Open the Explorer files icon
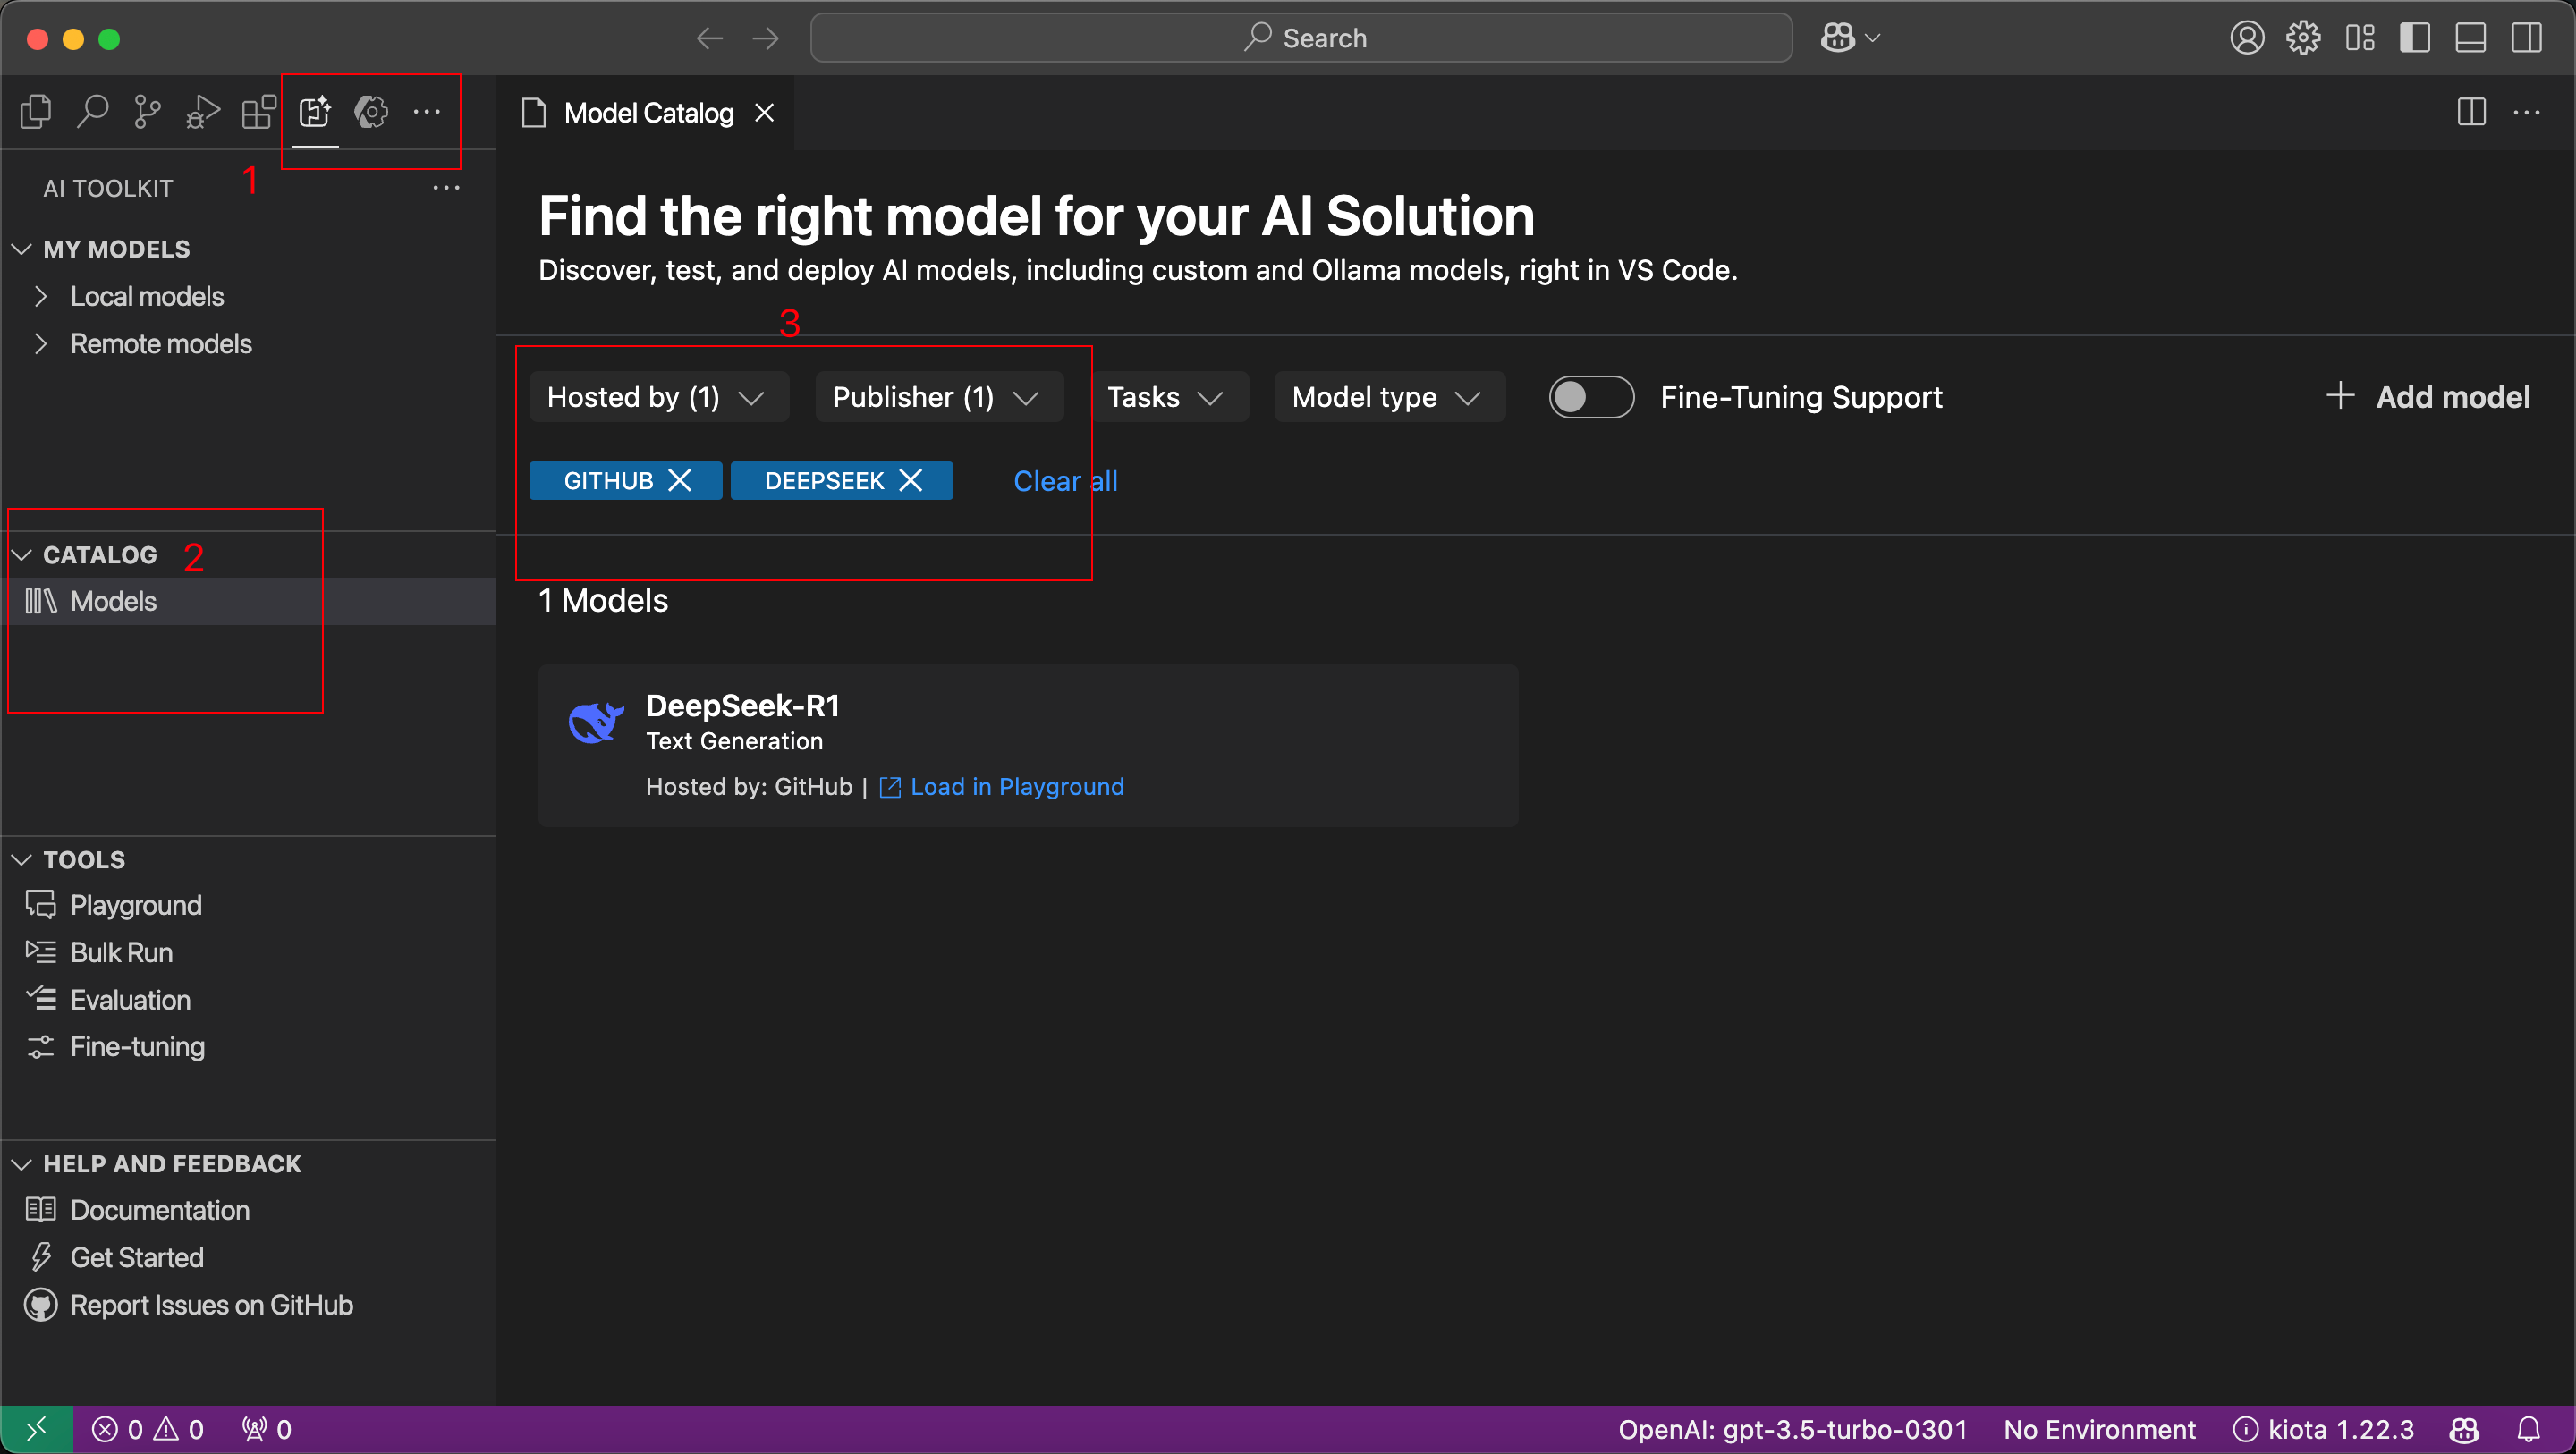The width and height of the screenshot is (2576, 1454). [36, 112]
